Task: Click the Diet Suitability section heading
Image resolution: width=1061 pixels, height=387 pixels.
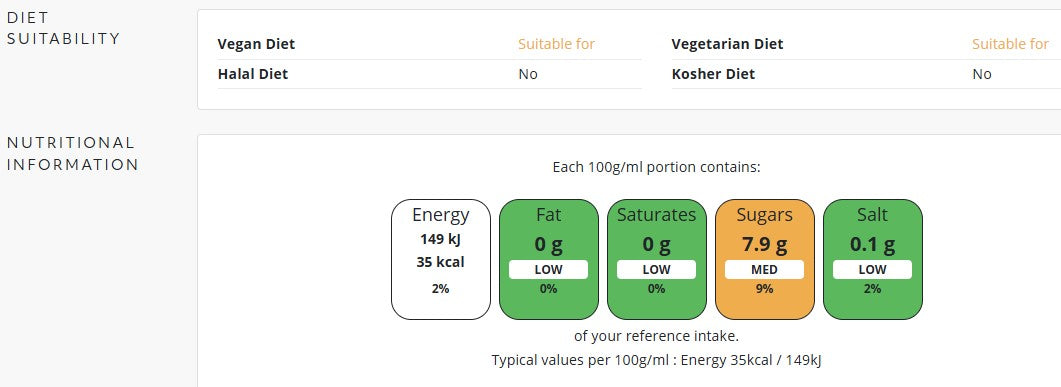Action: click(x=64, y=28)
